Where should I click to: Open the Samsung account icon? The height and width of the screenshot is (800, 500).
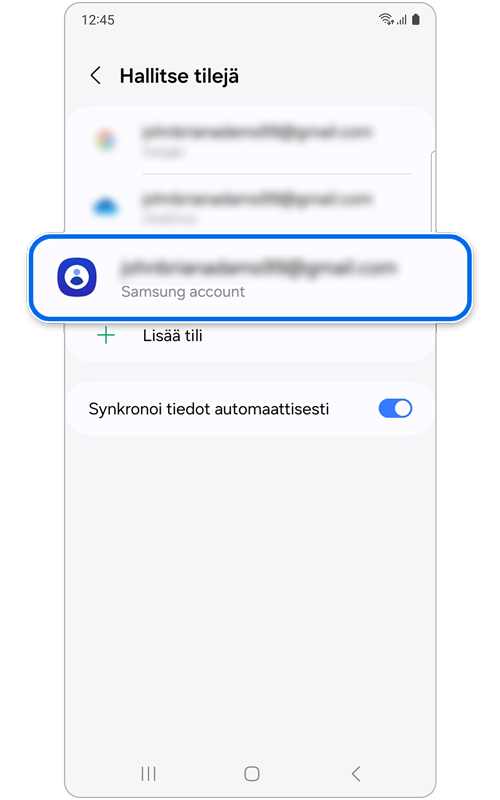(x=77, y=277)
